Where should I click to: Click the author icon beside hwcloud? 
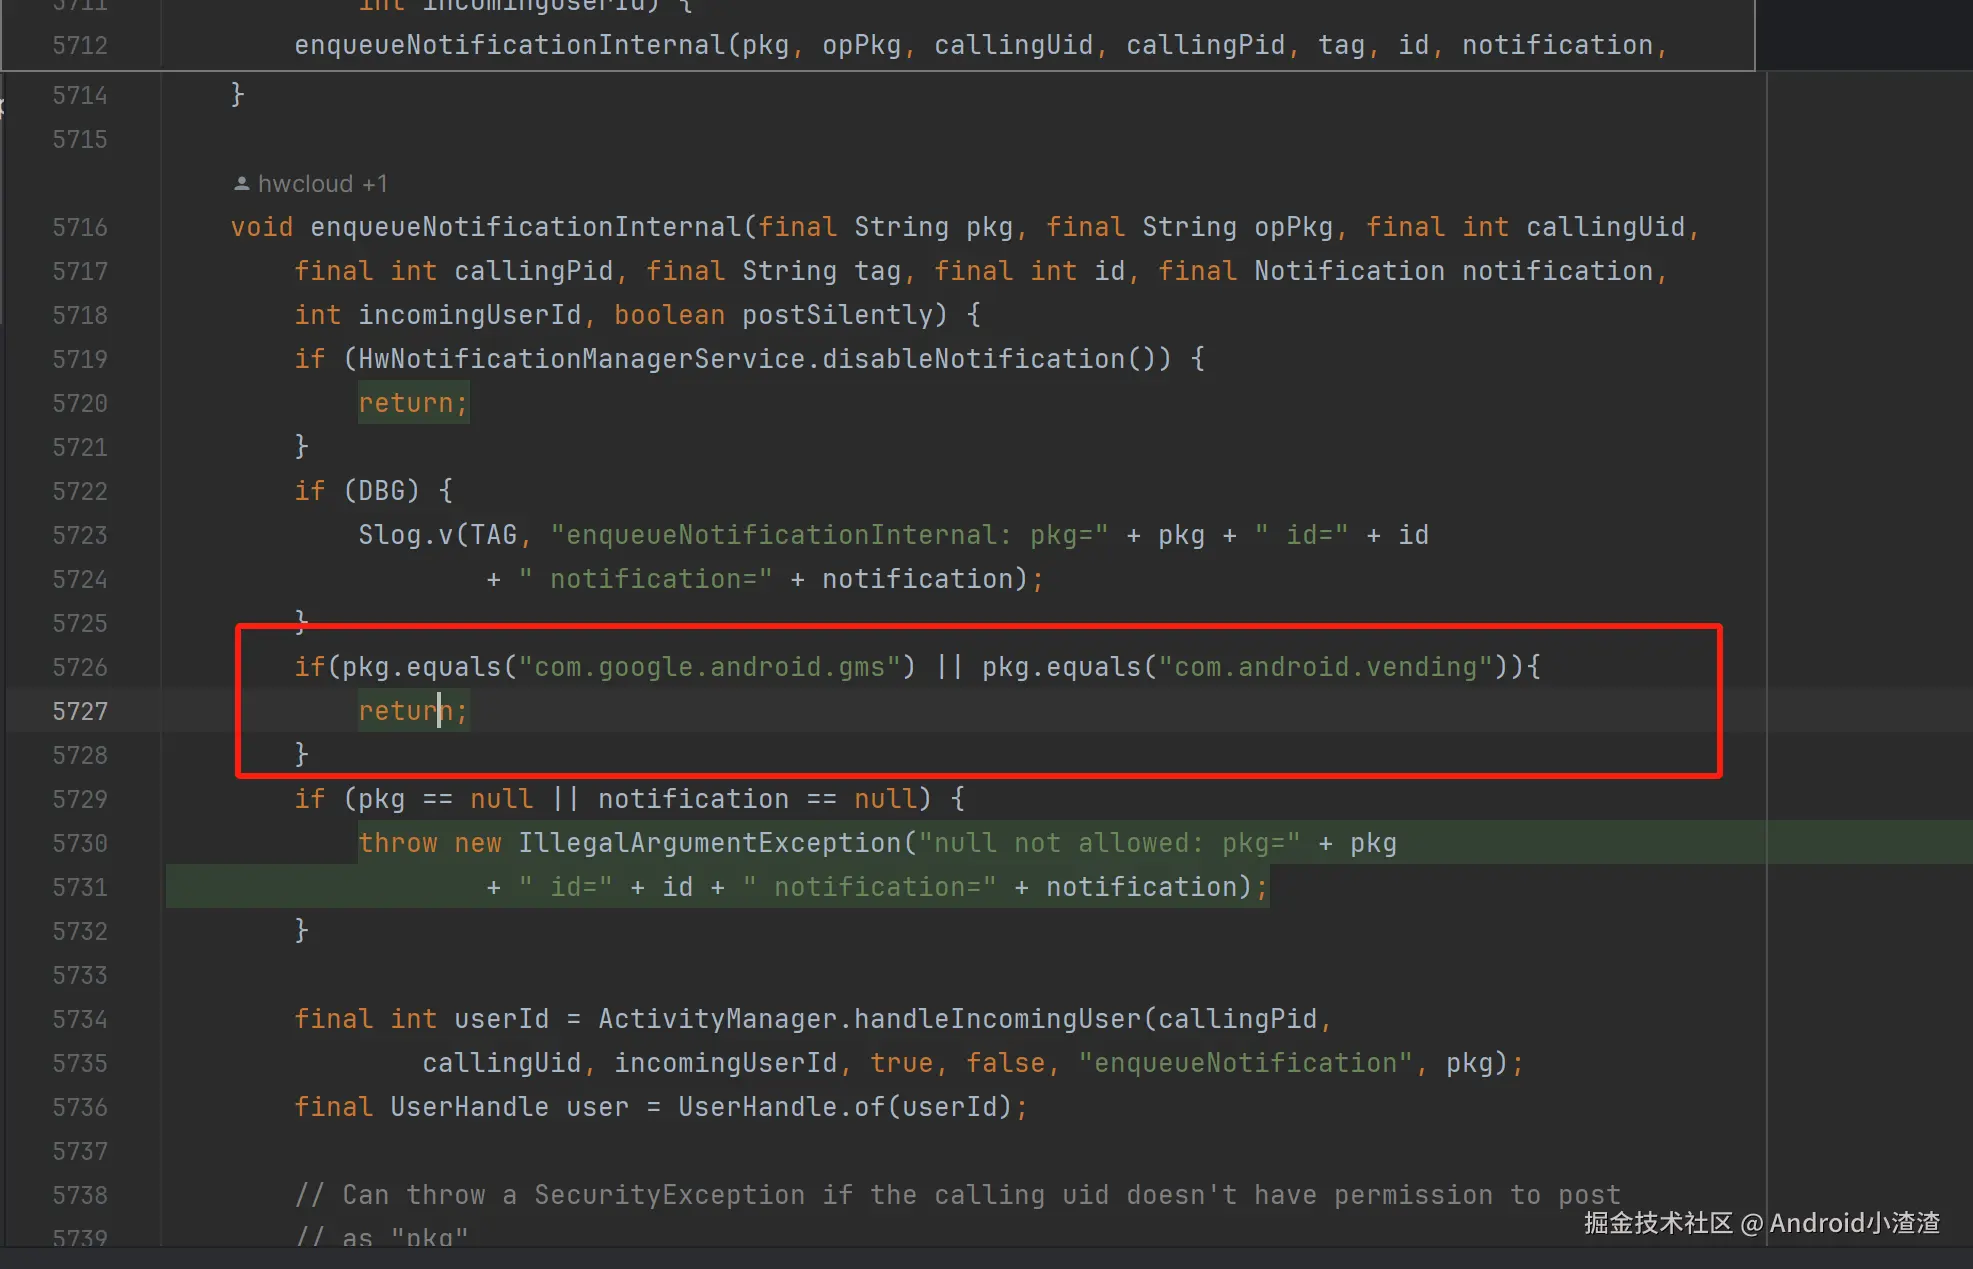click(241, 184)
